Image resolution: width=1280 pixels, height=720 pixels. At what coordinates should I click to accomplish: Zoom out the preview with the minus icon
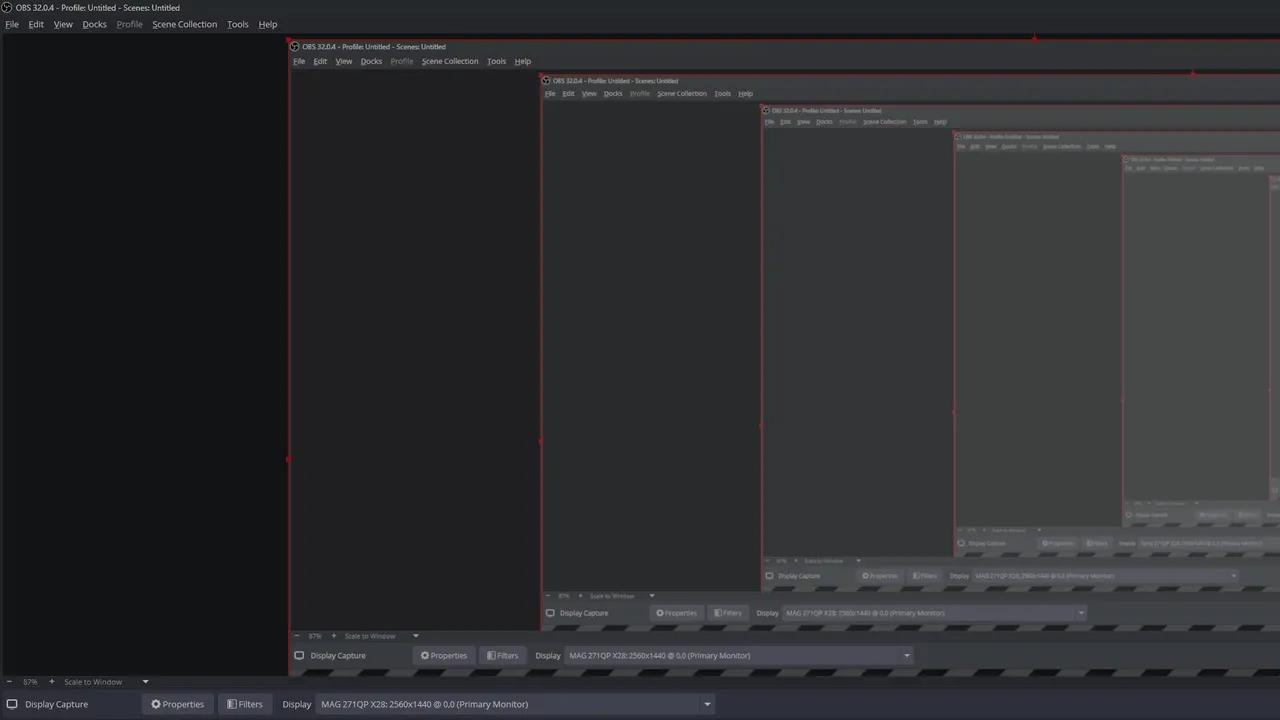pyautogui.click(x=9, y=682)
